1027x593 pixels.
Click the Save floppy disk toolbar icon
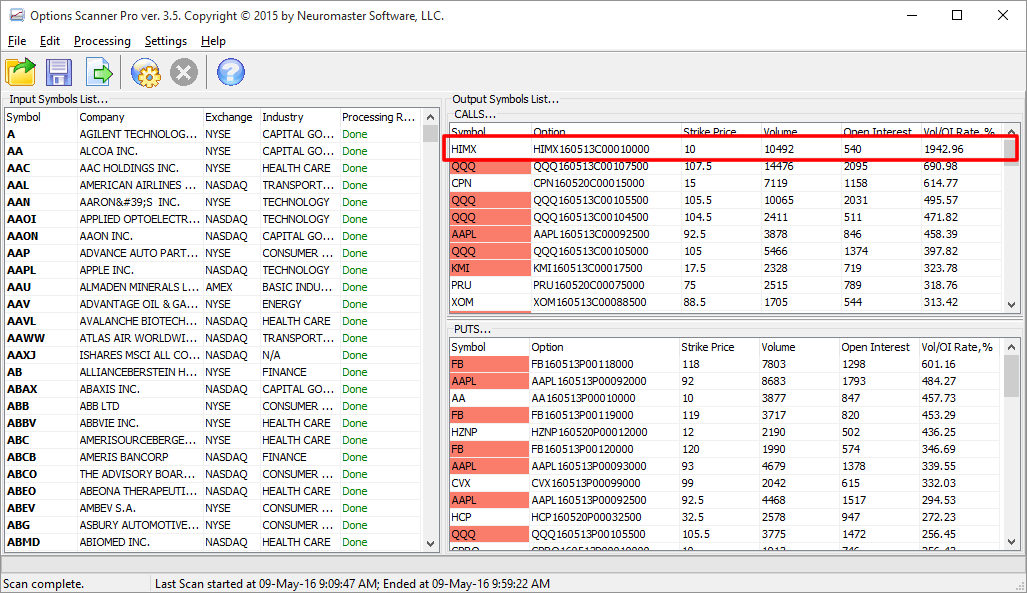point(59,72)
